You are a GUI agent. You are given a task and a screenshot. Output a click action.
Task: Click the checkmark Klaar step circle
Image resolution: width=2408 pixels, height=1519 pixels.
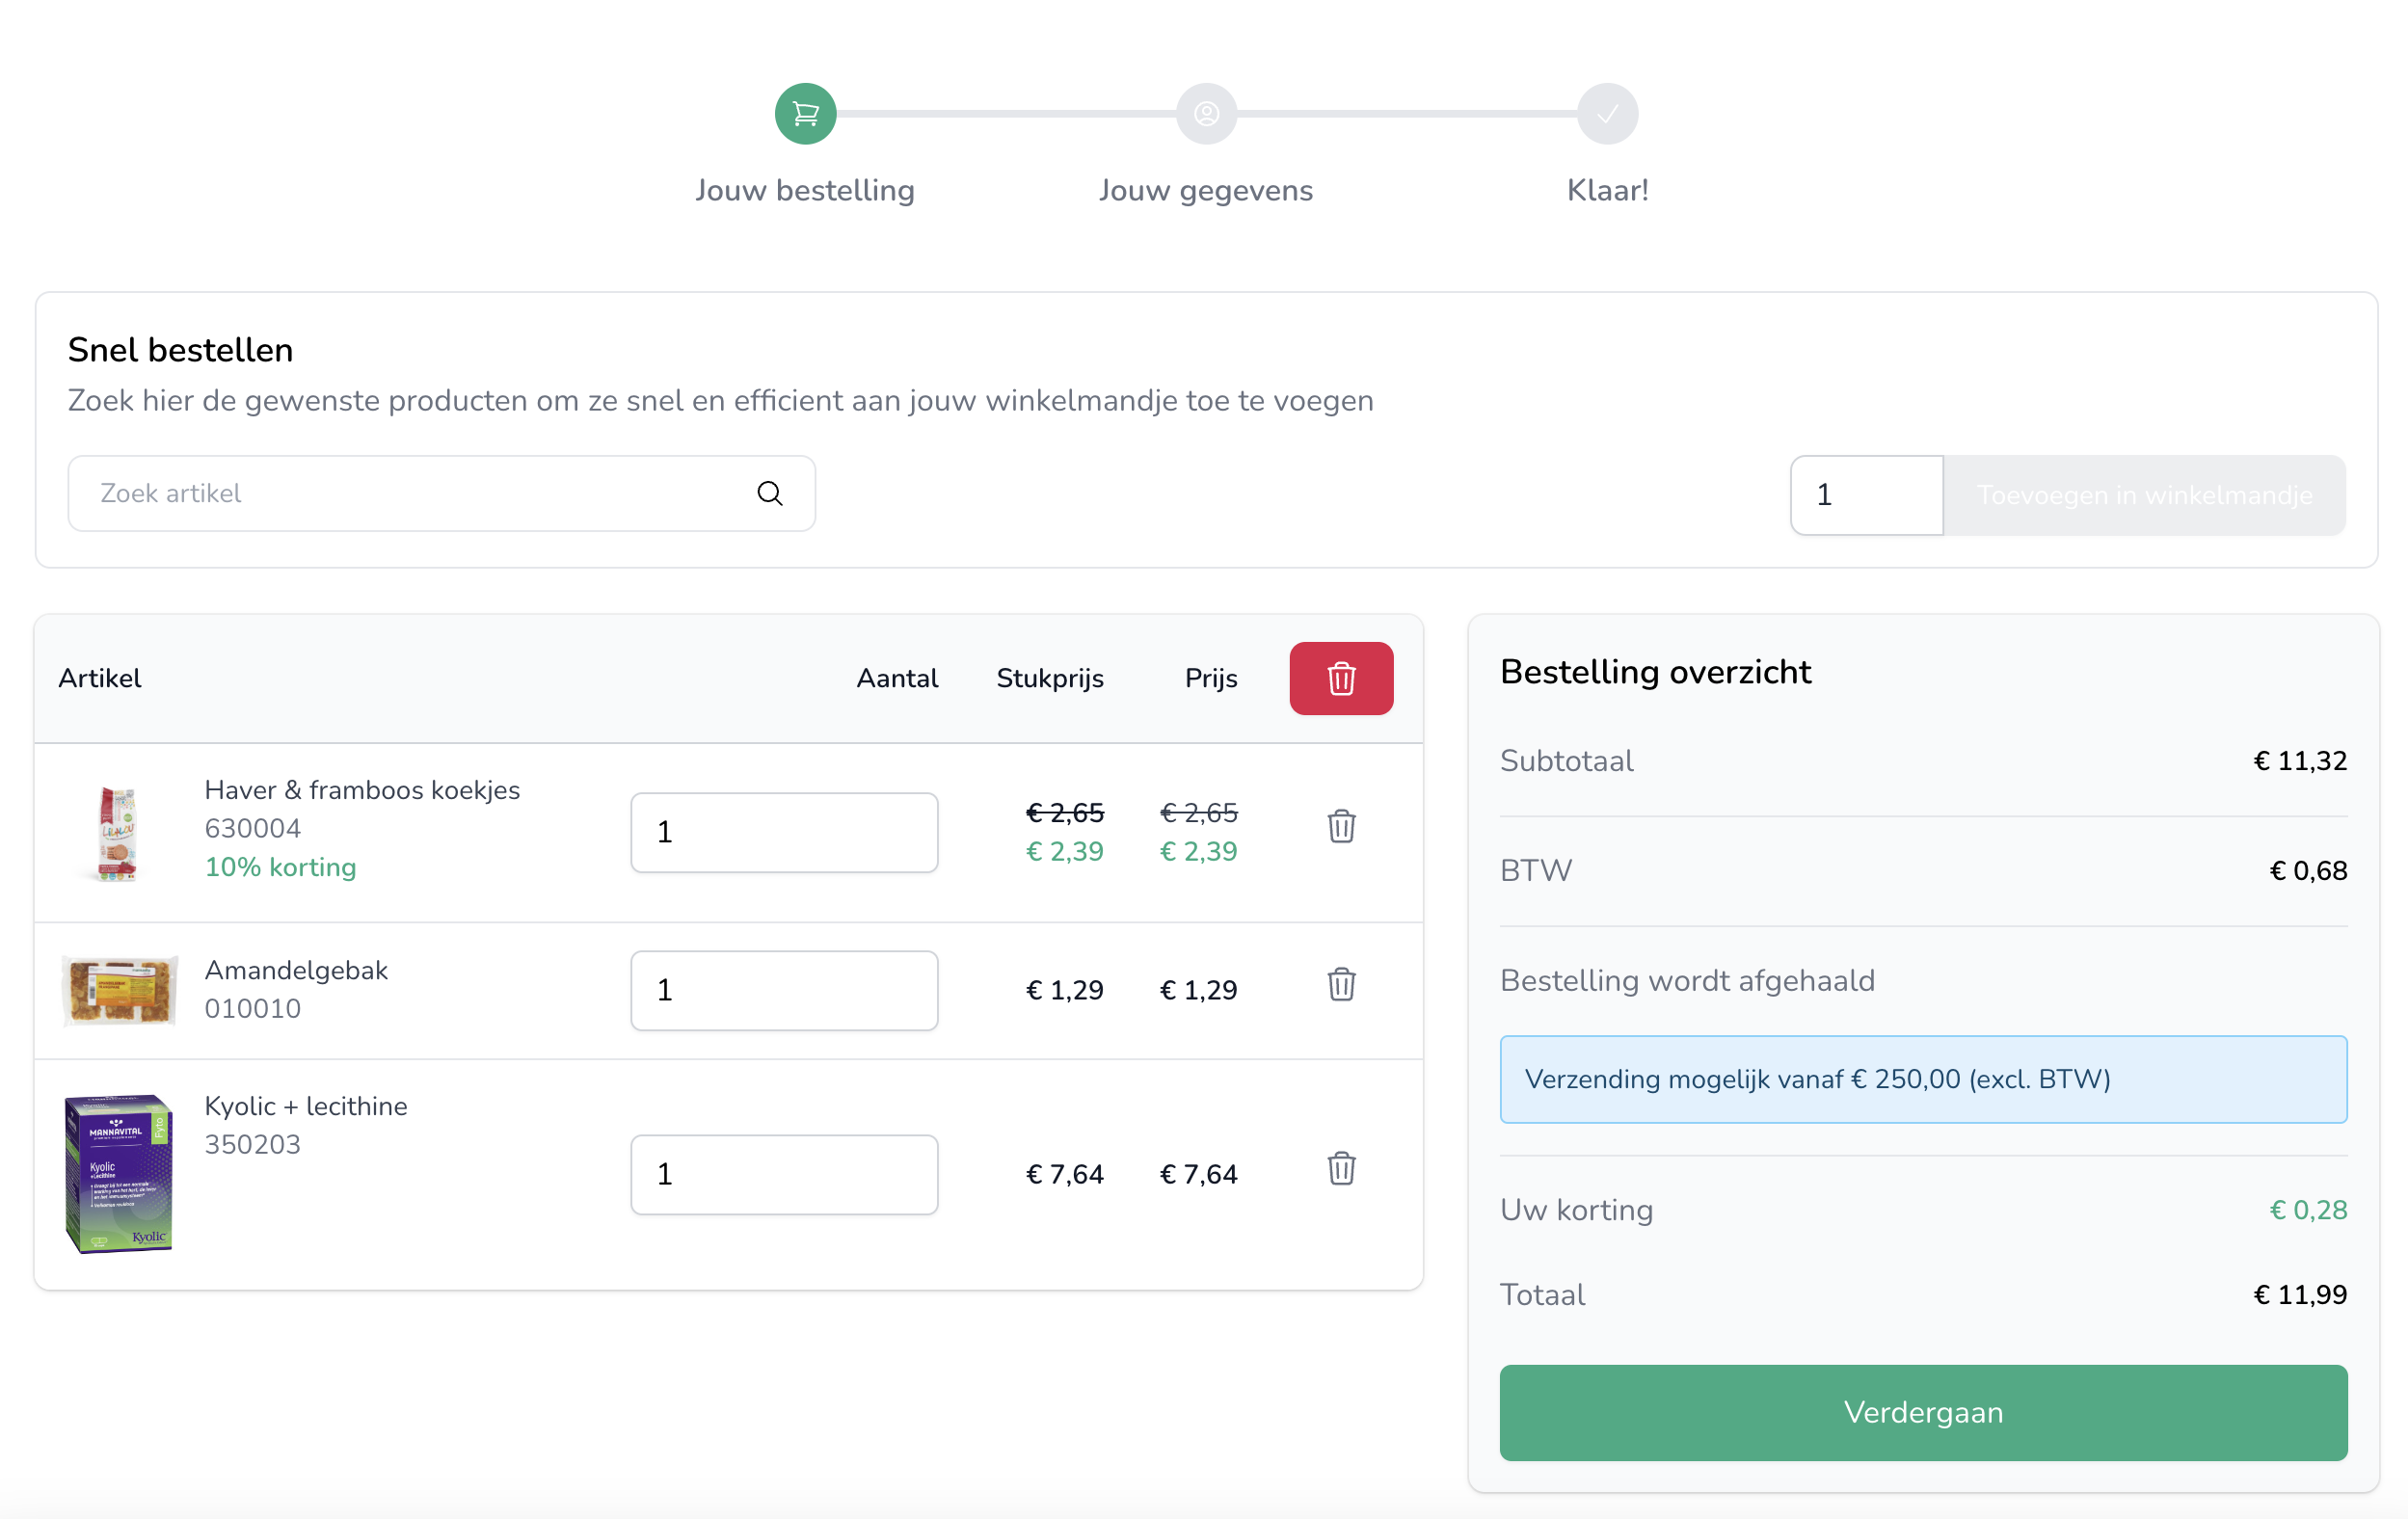coord(1606,114)
